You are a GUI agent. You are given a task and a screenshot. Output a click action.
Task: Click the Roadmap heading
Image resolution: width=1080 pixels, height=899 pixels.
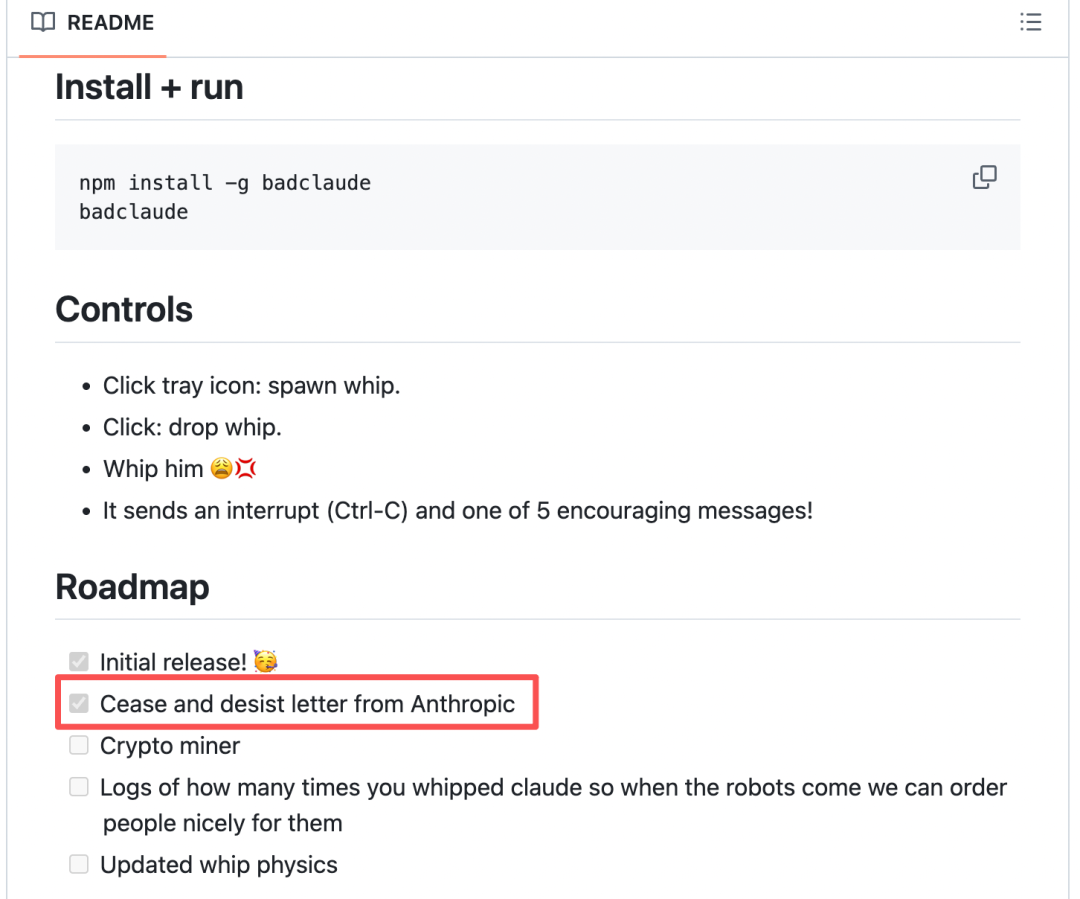(x=132, y=586)
